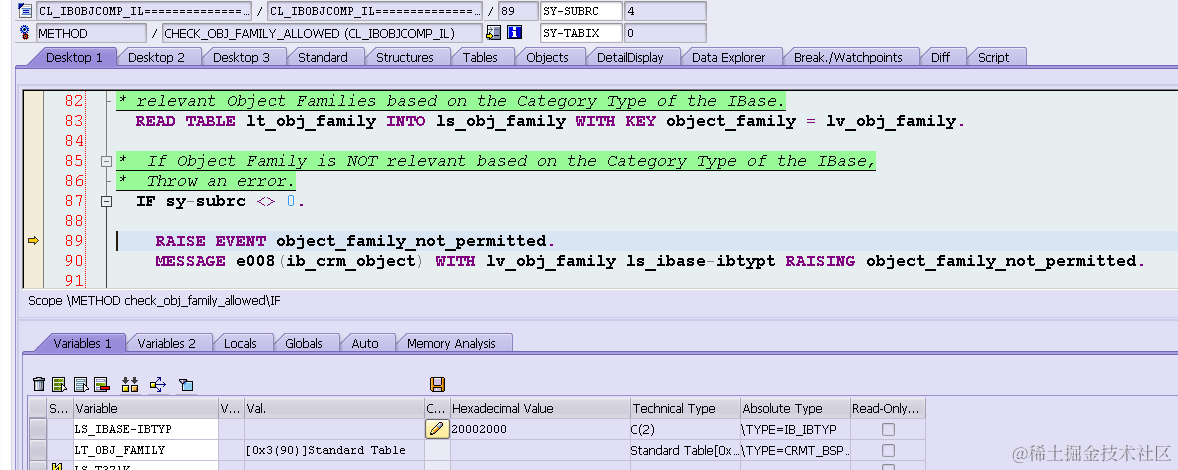Image resolution: width=1178 pixels, height=470 pixels.
Task: Click the LS_IBASE-IBTYP variable name cell
Action: point(145,429)
